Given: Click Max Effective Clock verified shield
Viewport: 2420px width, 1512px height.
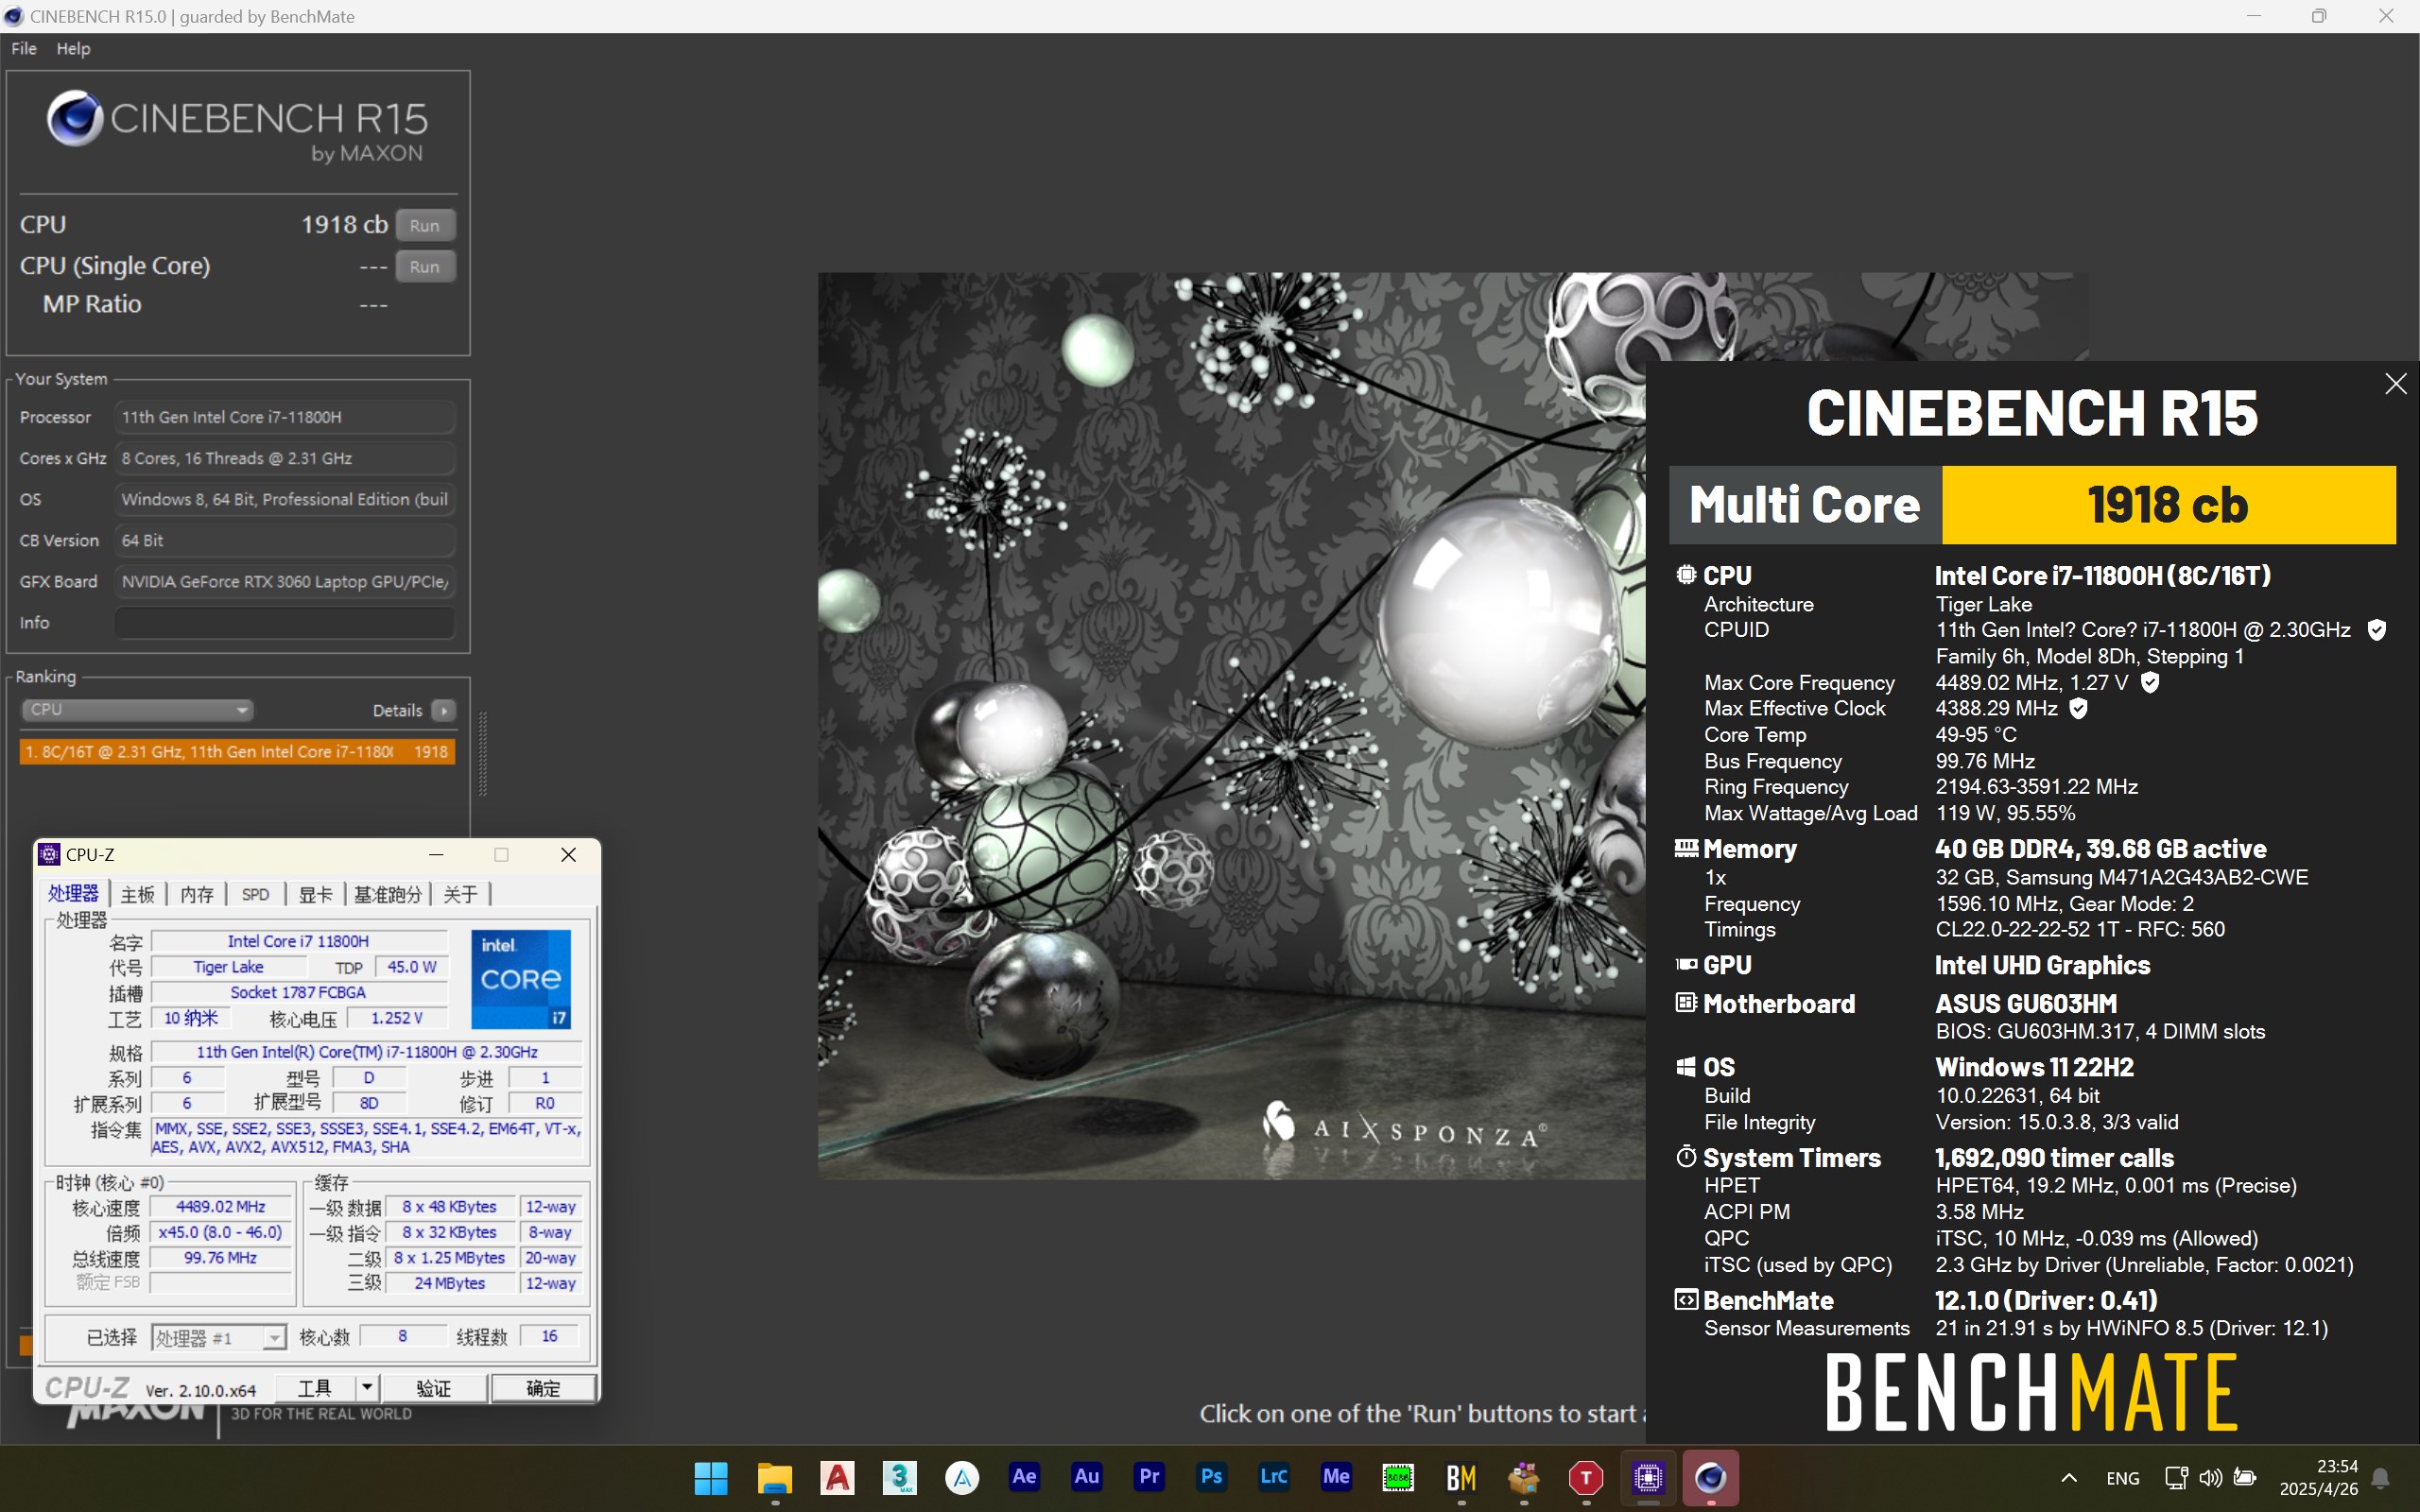Looking at the screenshot, I should click(2078, 708).
